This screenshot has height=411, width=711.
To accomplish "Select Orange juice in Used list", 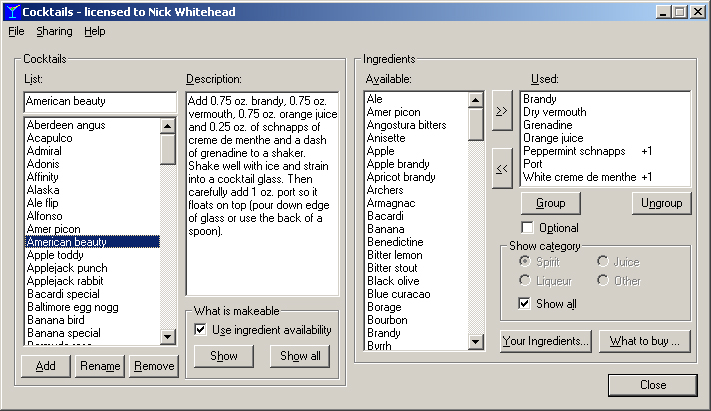I will coord(605,138).
